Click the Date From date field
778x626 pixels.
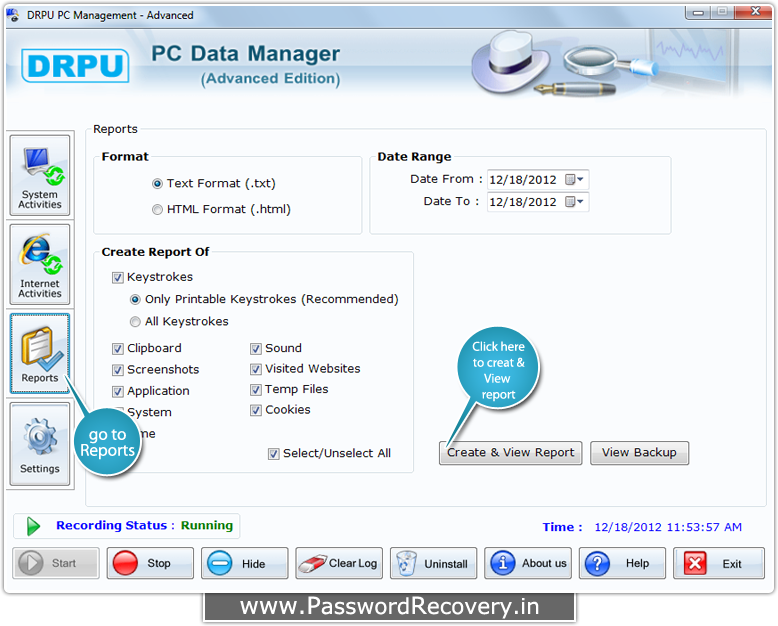[538, 180]
